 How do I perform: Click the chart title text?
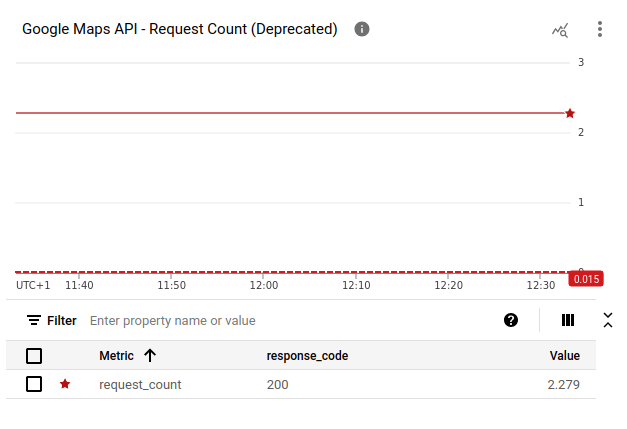click(179, 29)
